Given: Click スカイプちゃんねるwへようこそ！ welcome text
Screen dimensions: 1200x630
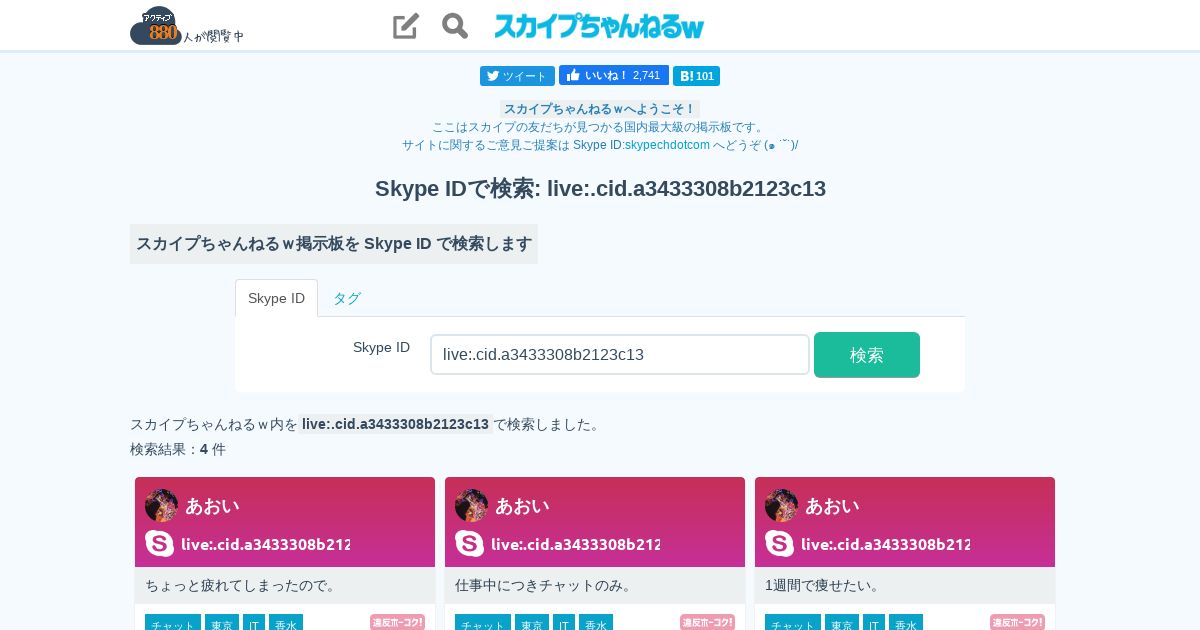Looking at the screenshot, I should click(600, 109).
